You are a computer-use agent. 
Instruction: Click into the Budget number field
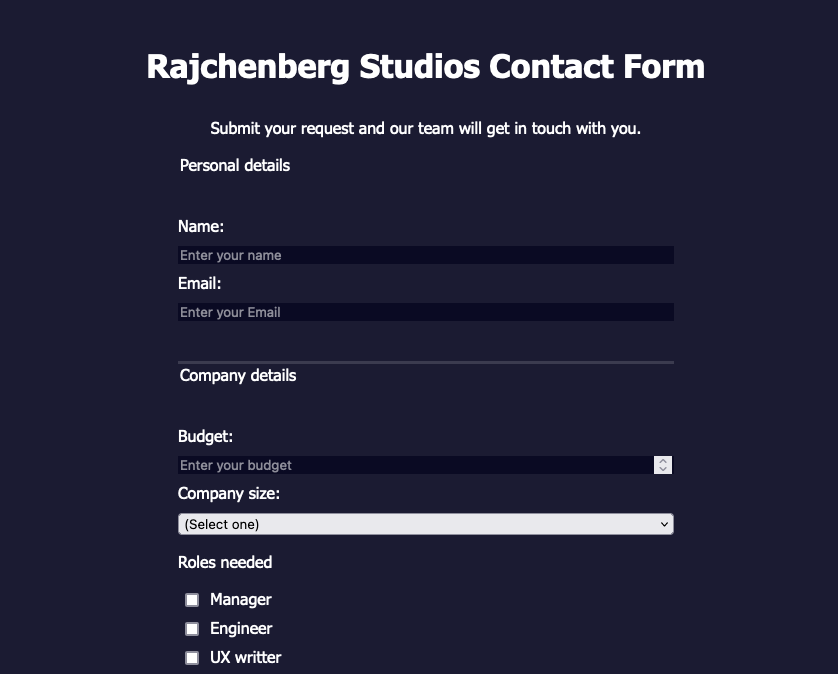pos(415,465)
